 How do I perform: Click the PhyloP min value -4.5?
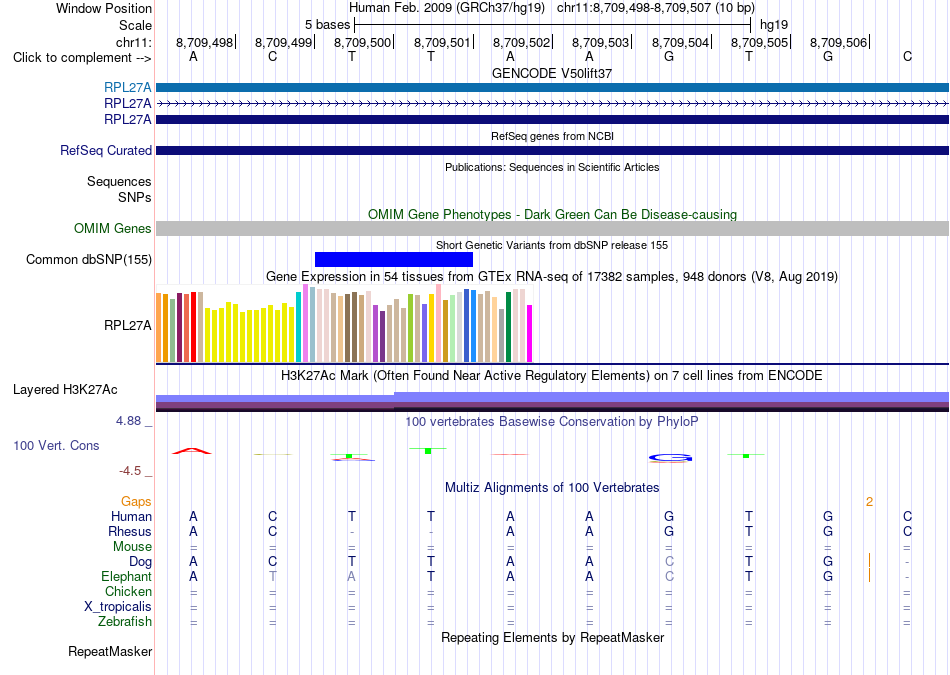(130, 471)
